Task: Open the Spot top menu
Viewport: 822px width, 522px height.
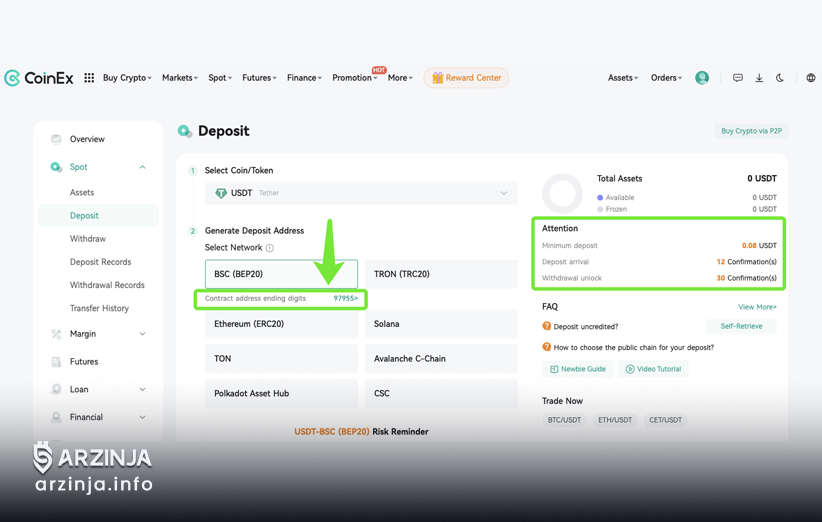Action: (220, 78)
